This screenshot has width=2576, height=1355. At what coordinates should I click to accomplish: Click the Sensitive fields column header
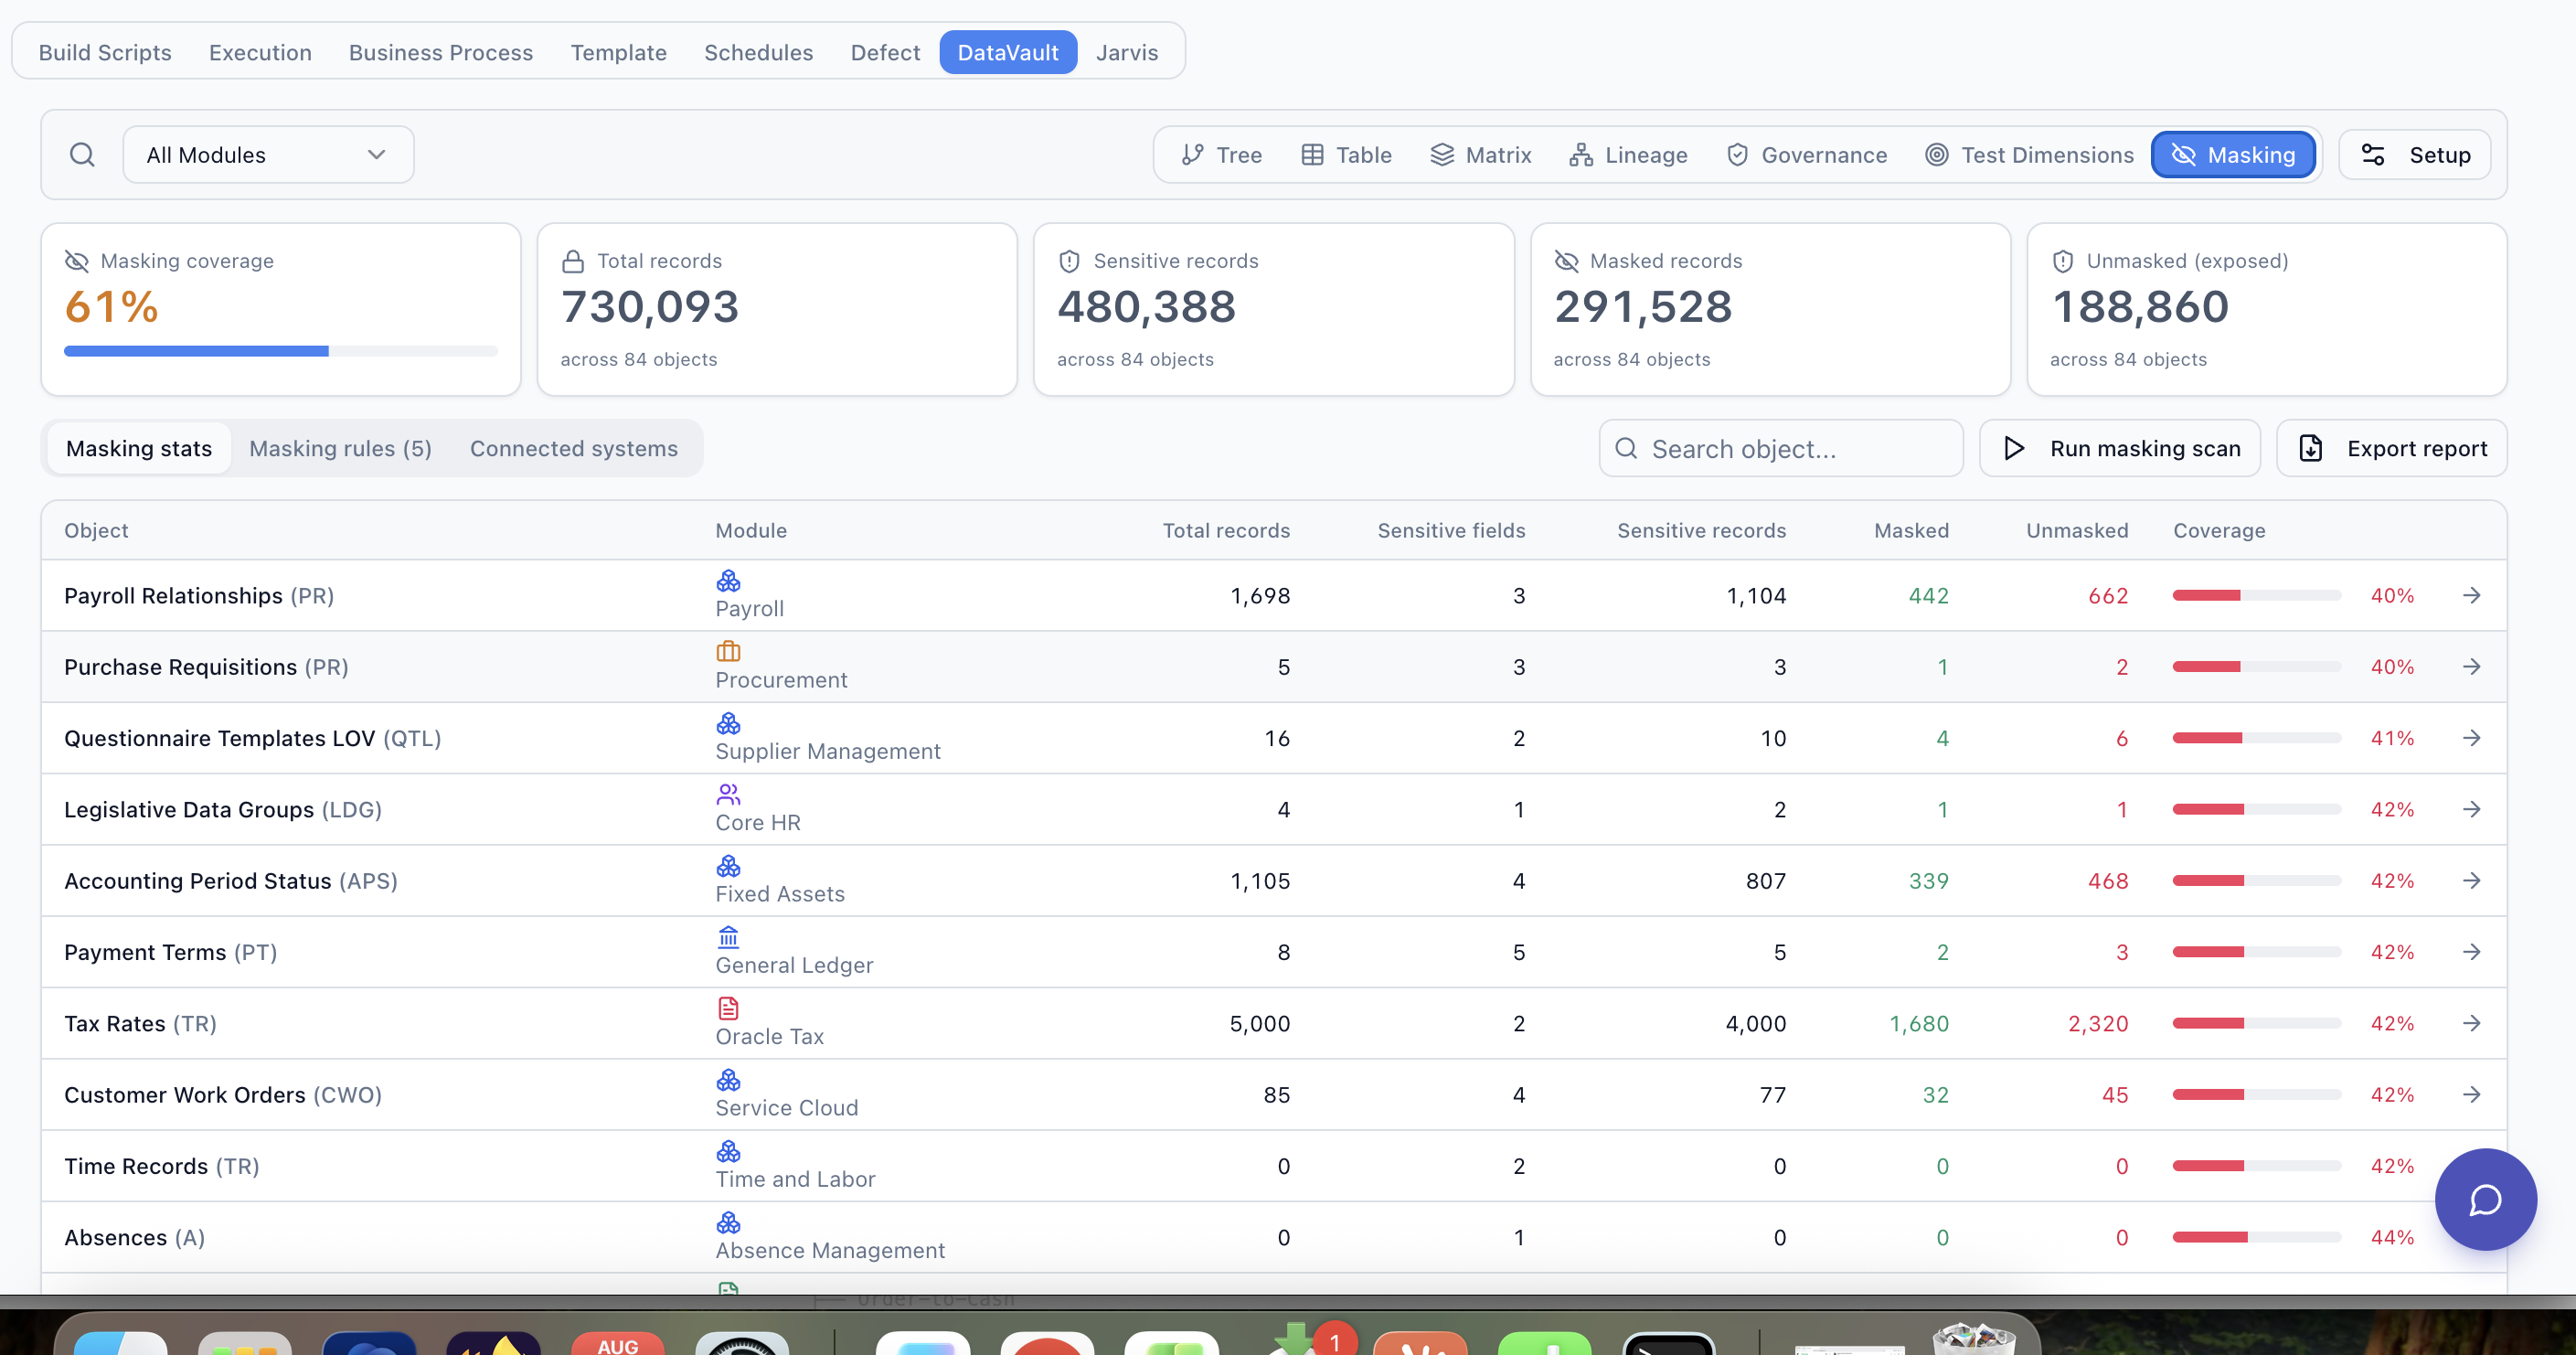tap(1451, 530)
